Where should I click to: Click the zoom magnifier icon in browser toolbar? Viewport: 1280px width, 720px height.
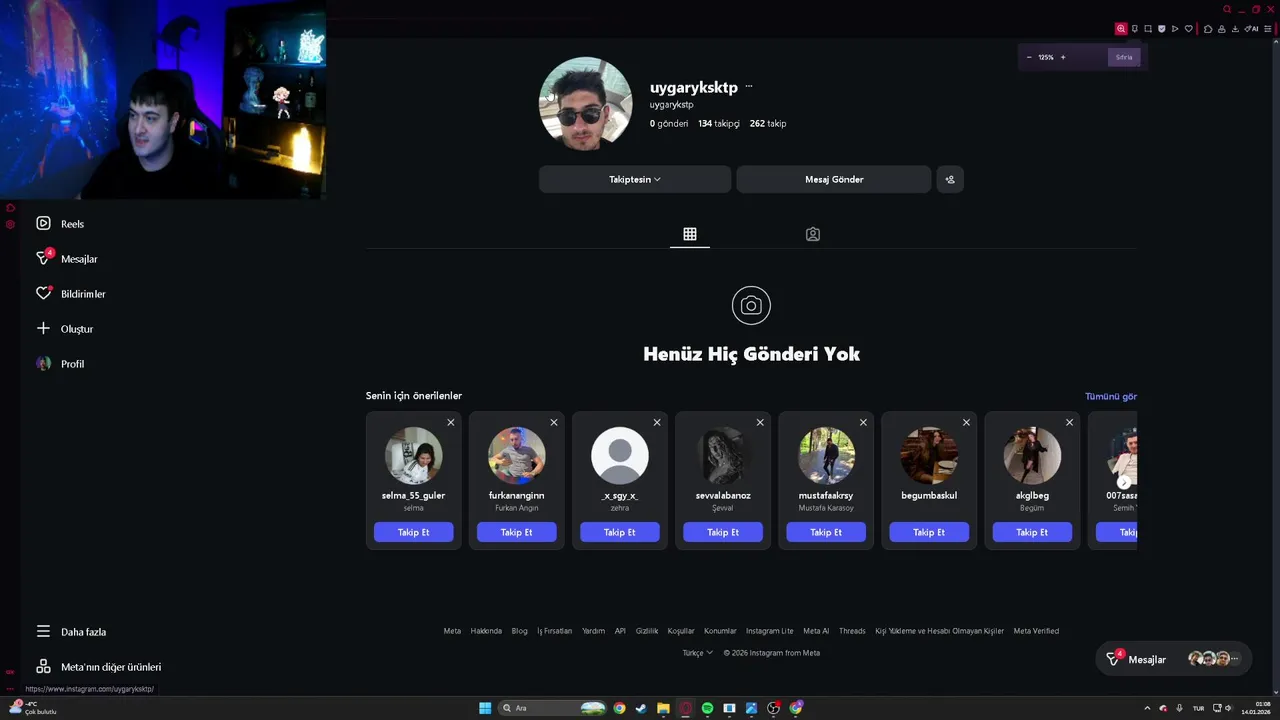tap(1121, 29)
